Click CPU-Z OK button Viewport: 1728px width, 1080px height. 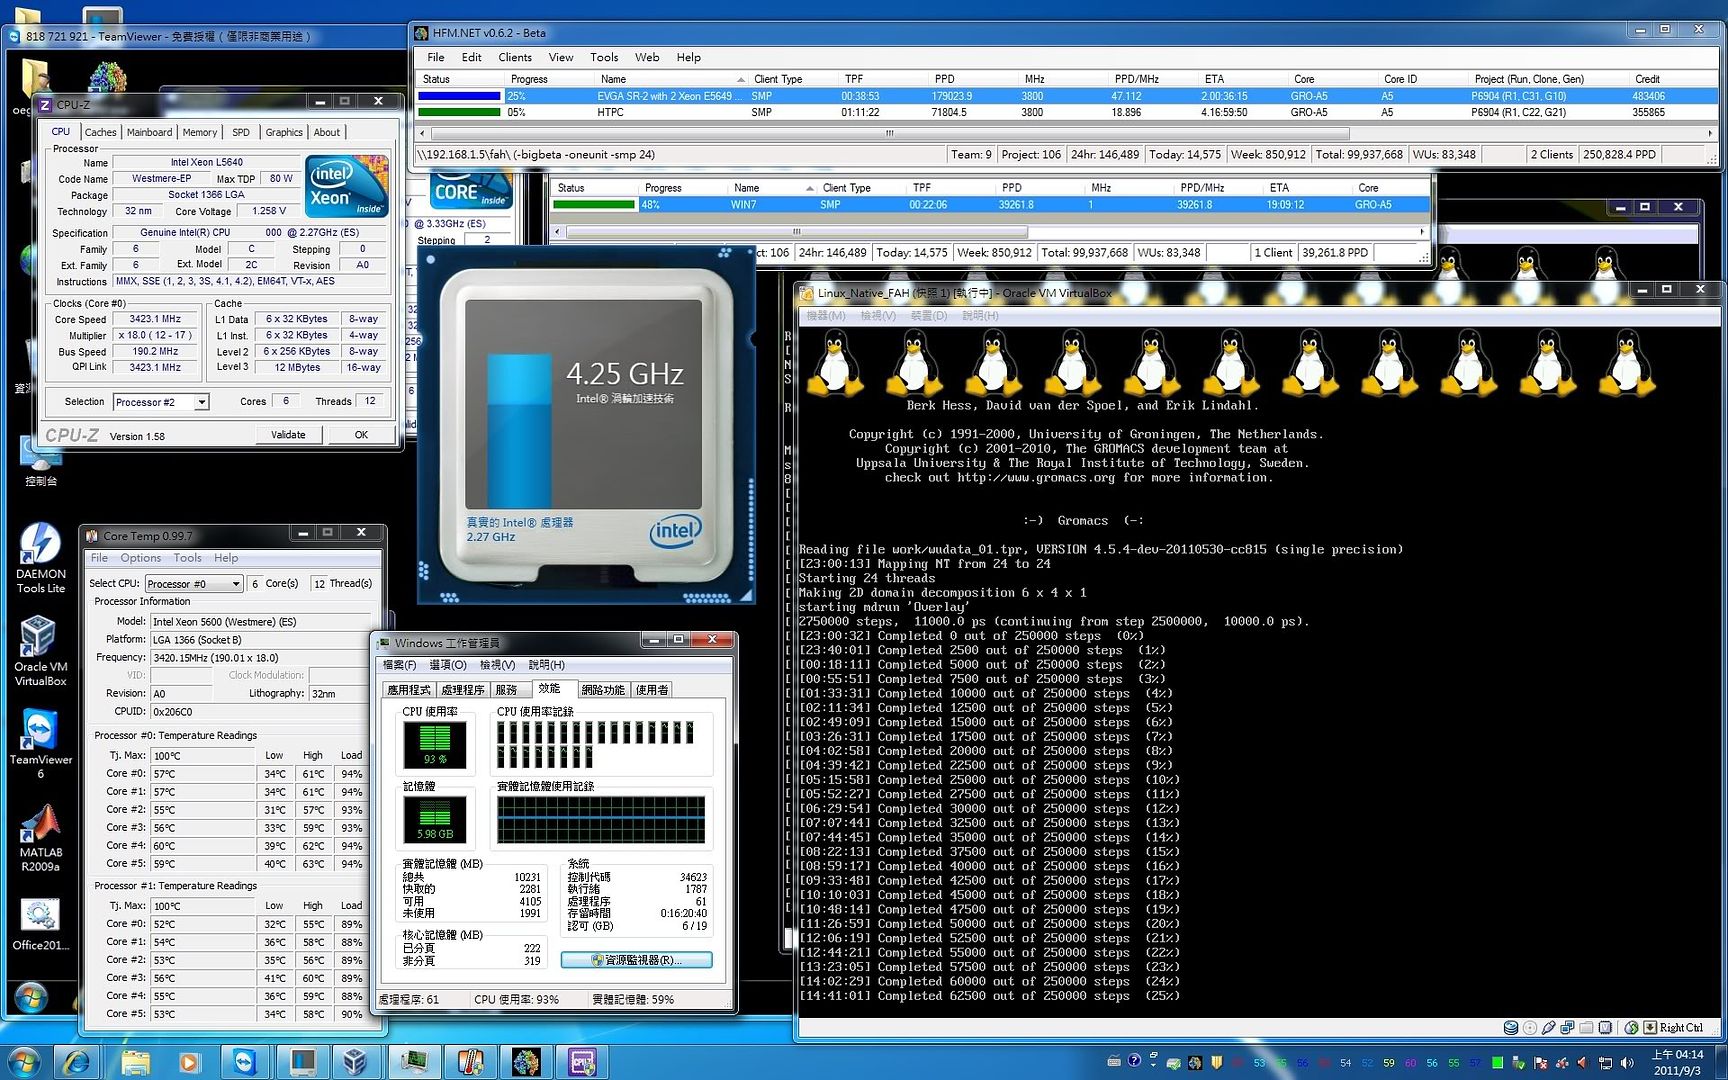(x=361, y=435)
